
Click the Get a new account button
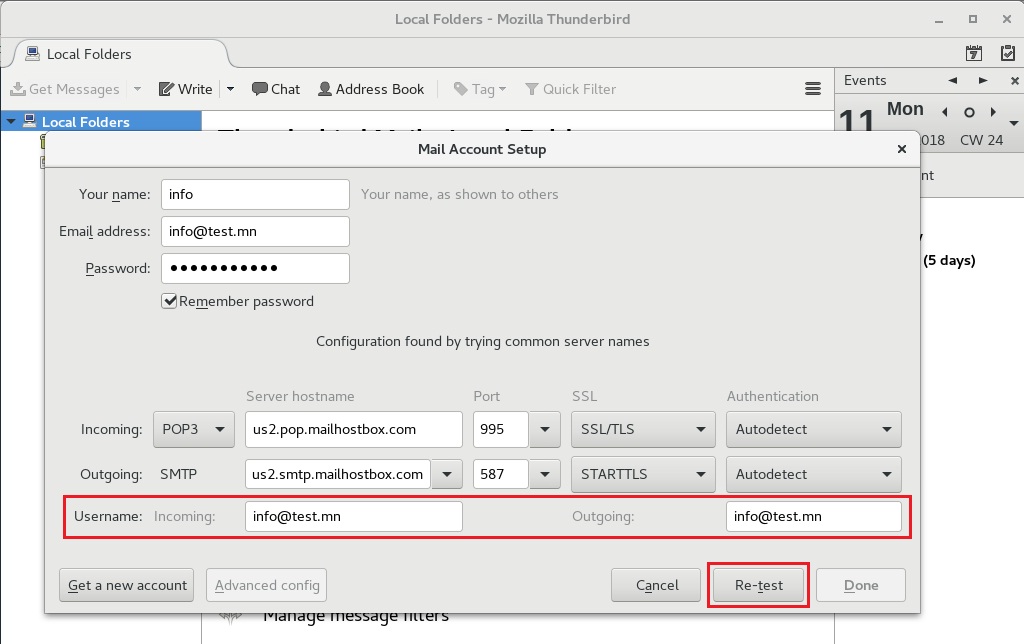click(x=127, y=585)
